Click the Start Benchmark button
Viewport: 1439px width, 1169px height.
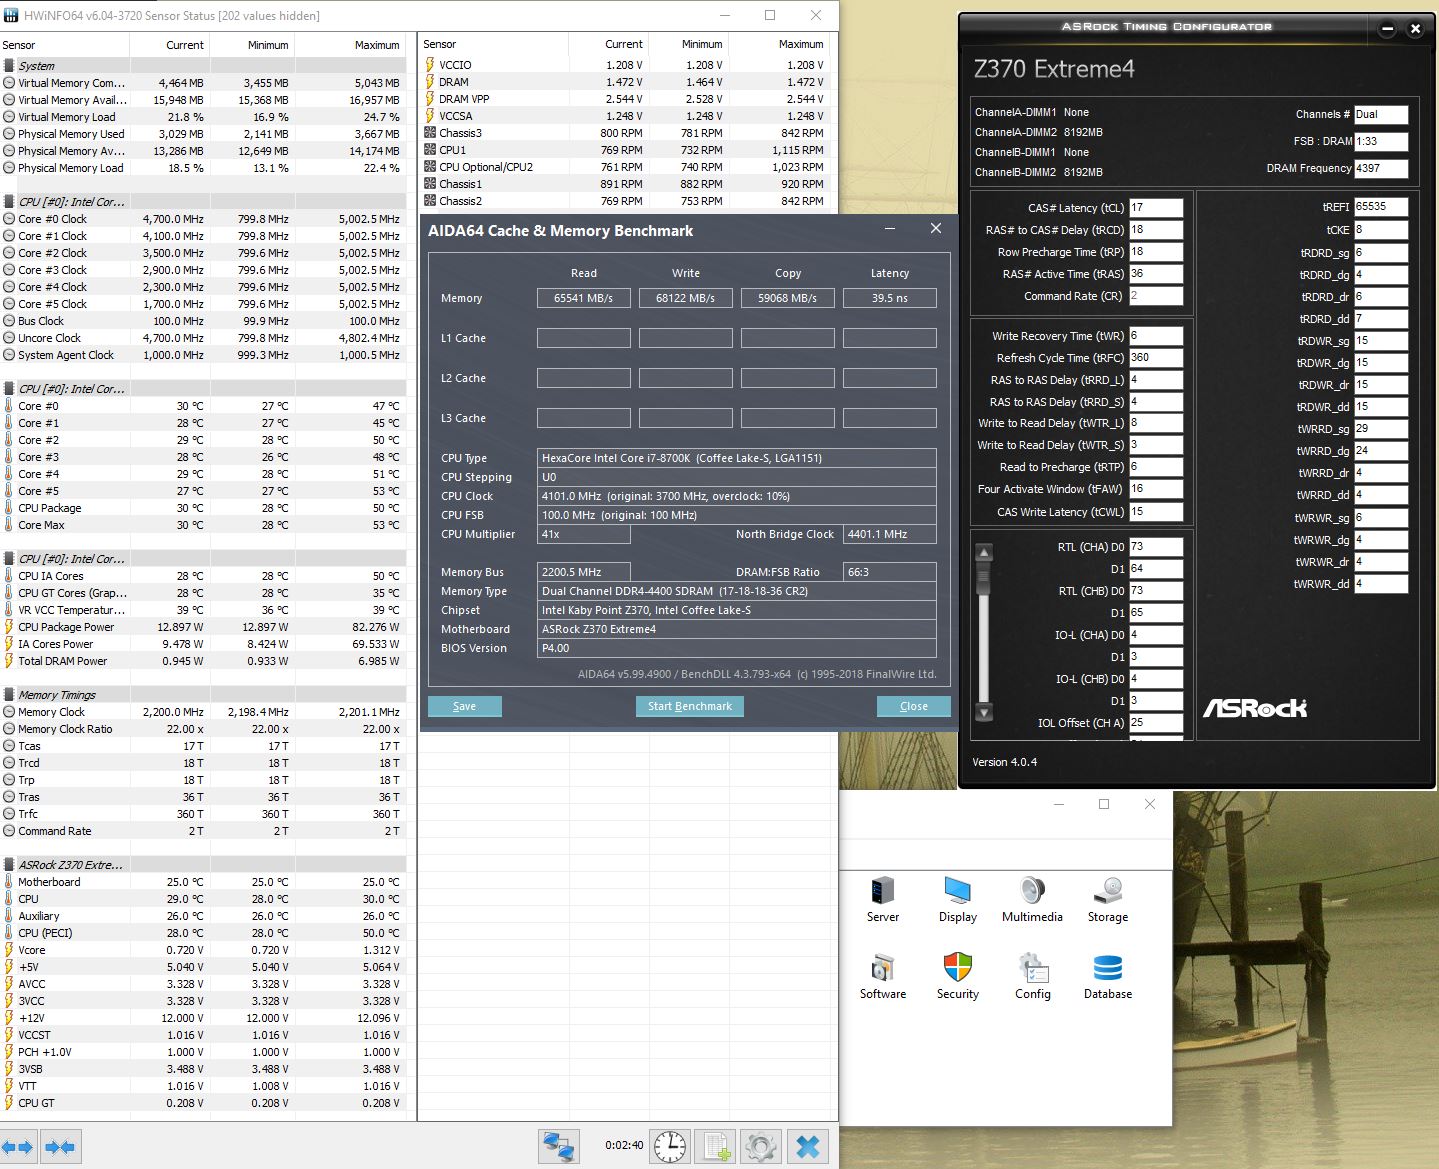coord(689,706)
